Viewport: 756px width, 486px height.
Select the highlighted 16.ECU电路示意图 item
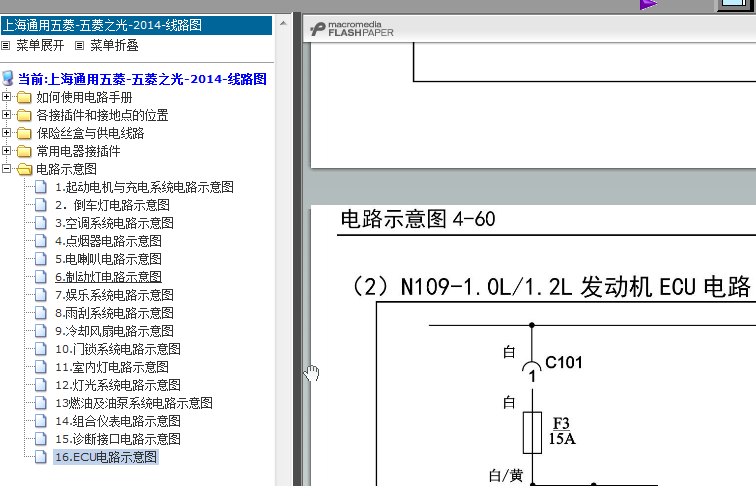106,457
